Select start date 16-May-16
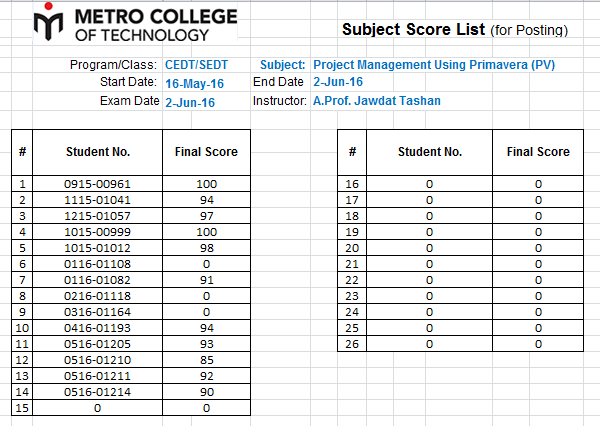The height and width of the screenshot is (426, 600). (194, 83)
